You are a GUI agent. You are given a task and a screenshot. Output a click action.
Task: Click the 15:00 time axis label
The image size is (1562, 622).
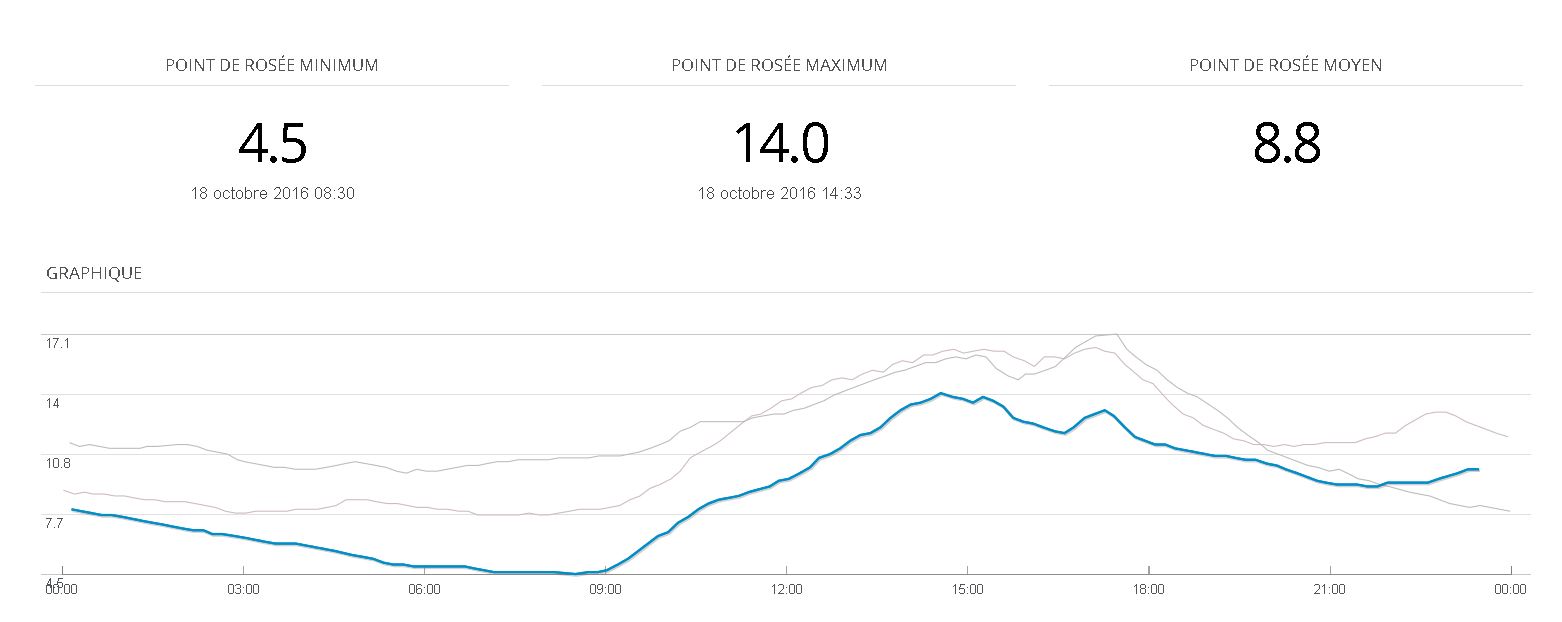point(967,590)
